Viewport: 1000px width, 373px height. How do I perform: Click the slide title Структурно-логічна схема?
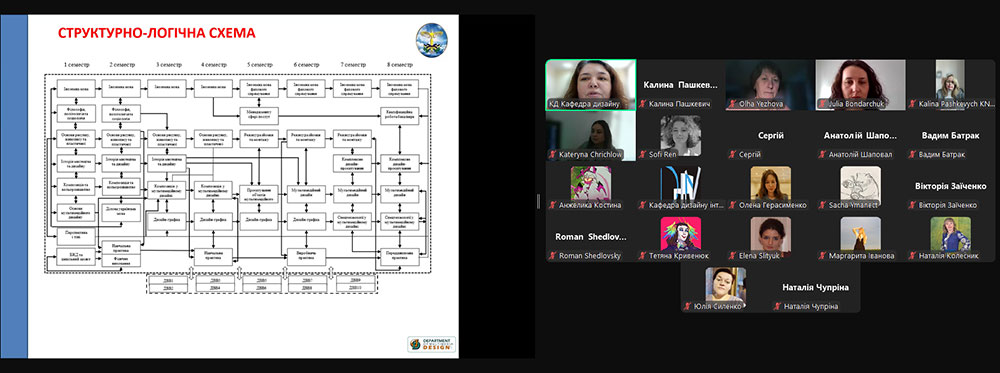(157, 33)
